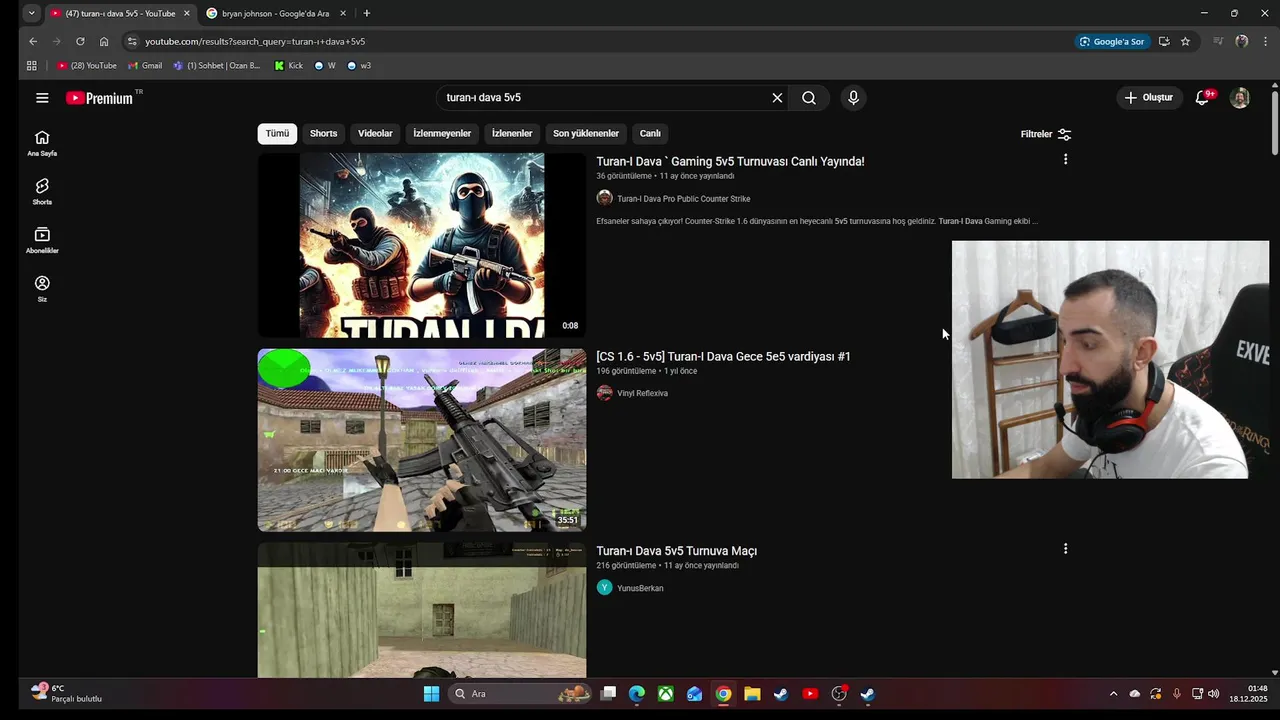The height and width of the screenshot is (720, 1280).
Task: Open the Chrome apps grid in bookmarks bar
Action: click(x=31, y=66)
